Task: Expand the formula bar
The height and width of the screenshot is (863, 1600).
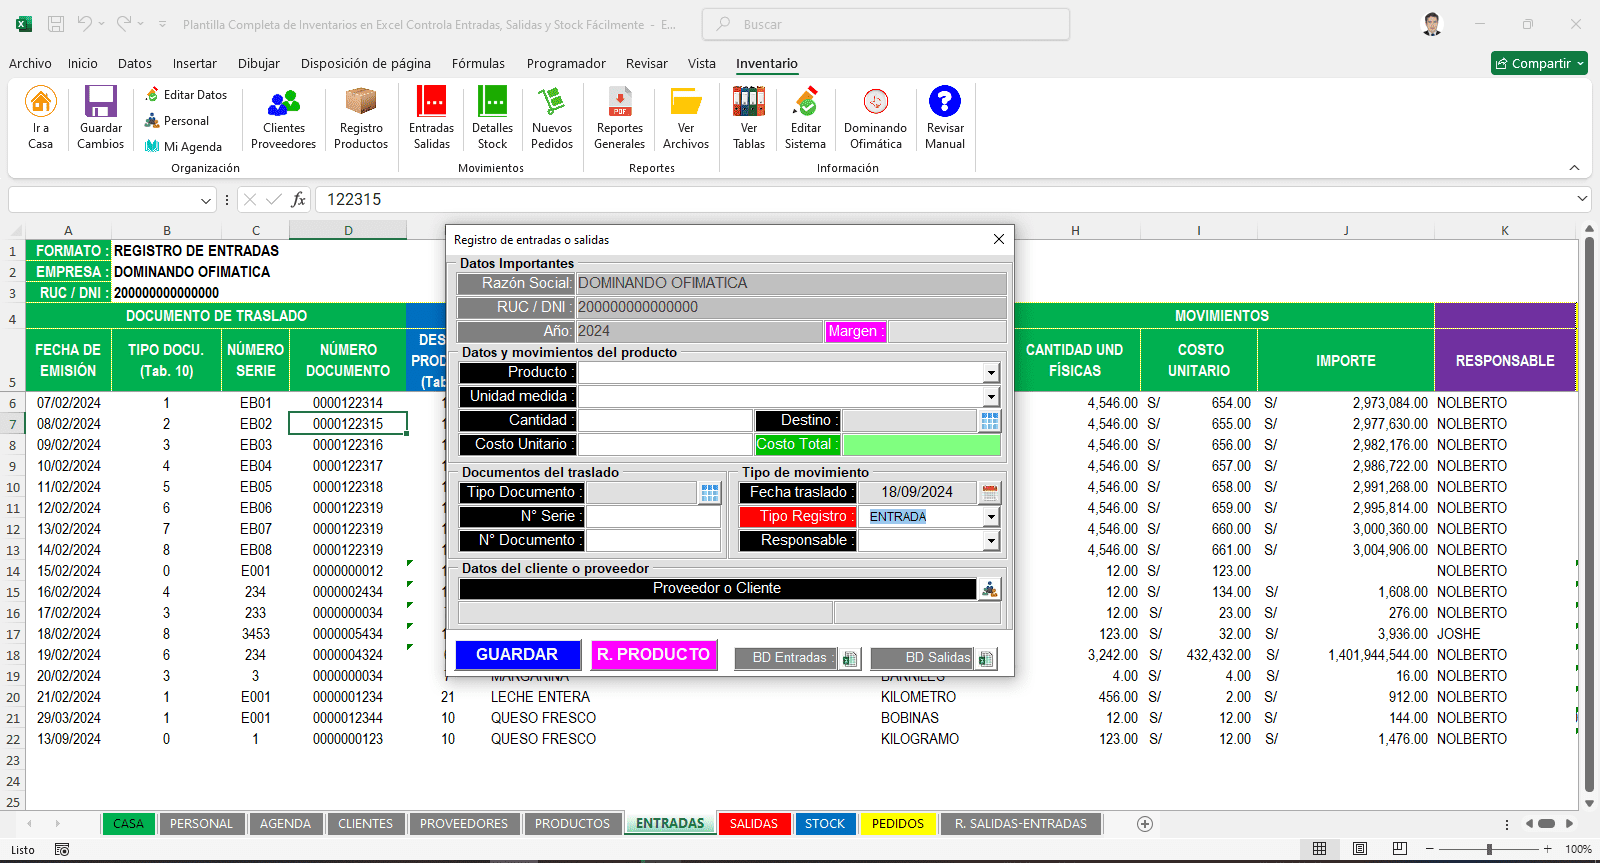Action: pos(1582,199)
